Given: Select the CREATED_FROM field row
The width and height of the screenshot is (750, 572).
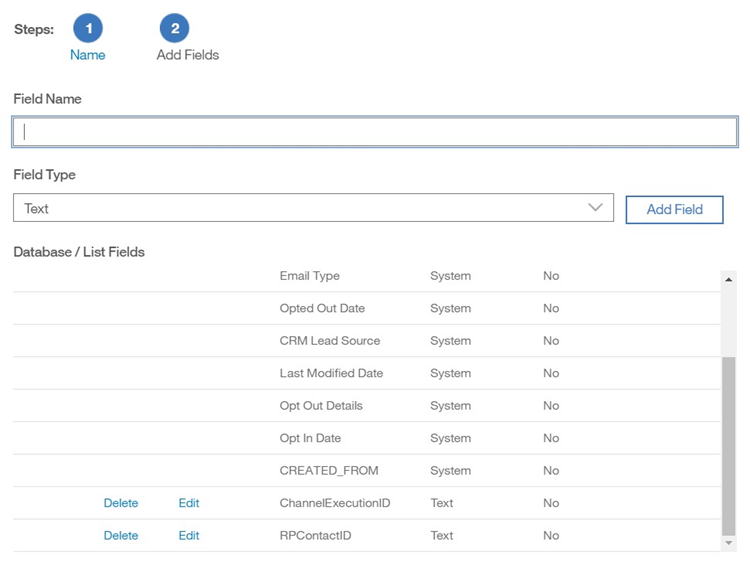Looking at the screenshot, I should pyautogui.click(x=329, y=470).
